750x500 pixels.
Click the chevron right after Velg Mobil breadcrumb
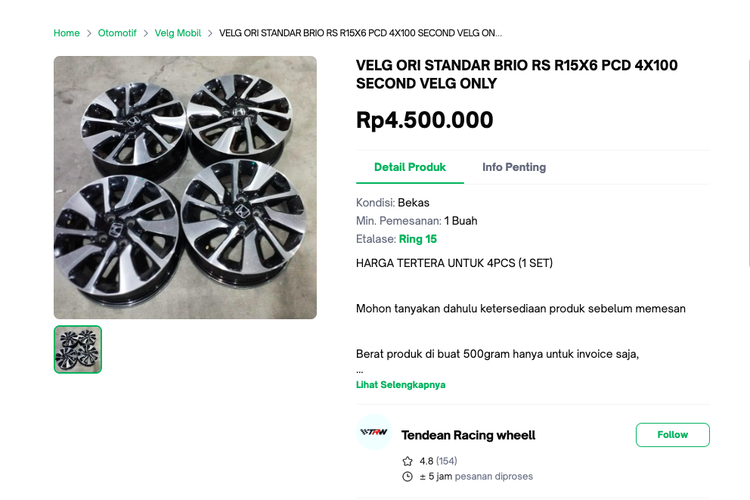coord(210,33)
